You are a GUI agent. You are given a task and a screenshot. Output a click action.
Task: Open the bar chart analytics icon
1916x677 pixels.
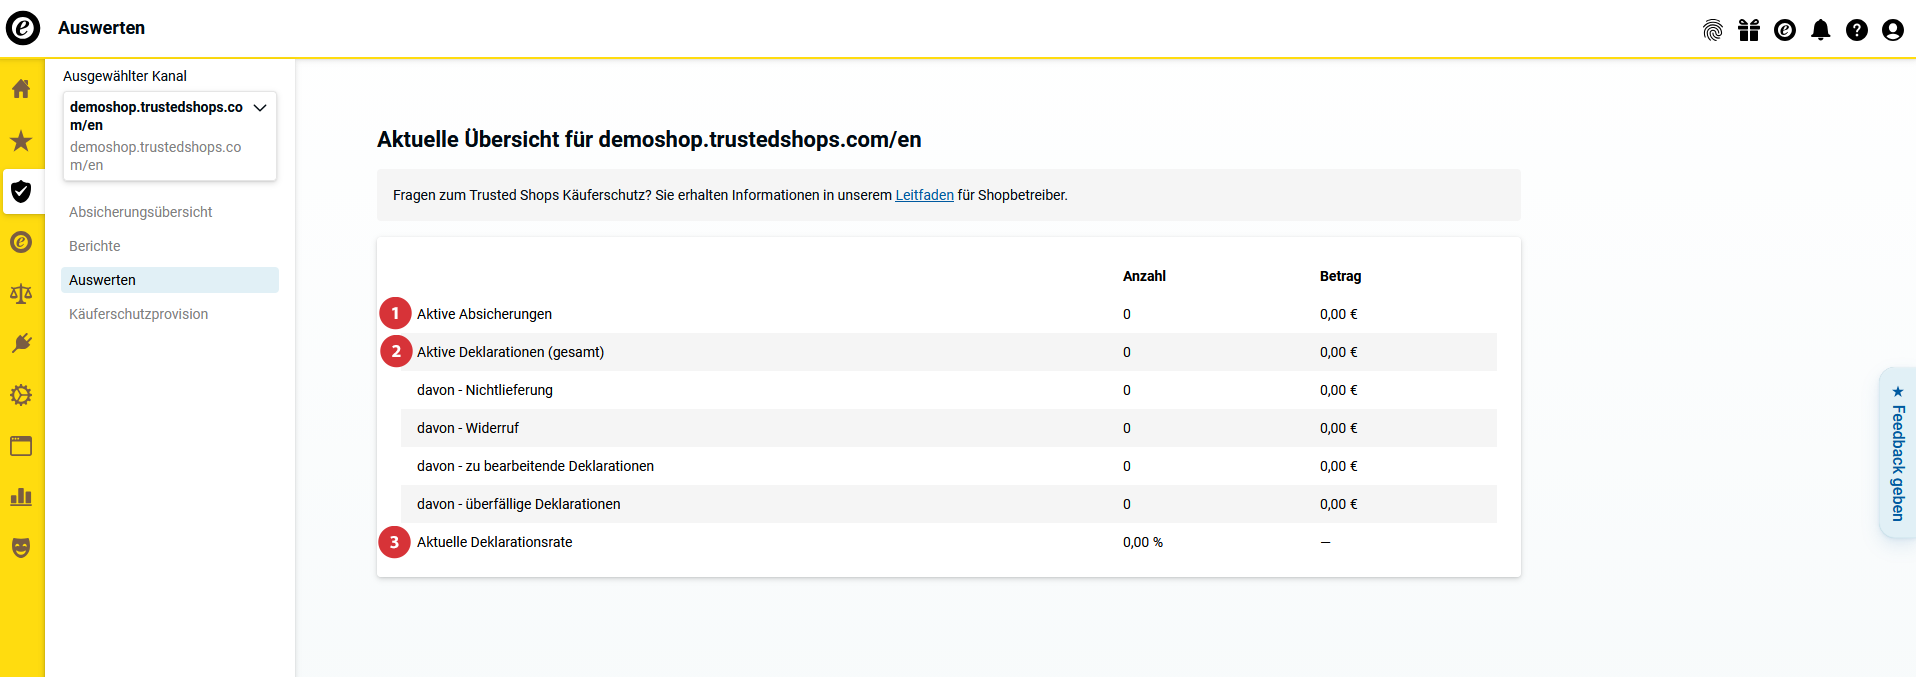point(21,497)
